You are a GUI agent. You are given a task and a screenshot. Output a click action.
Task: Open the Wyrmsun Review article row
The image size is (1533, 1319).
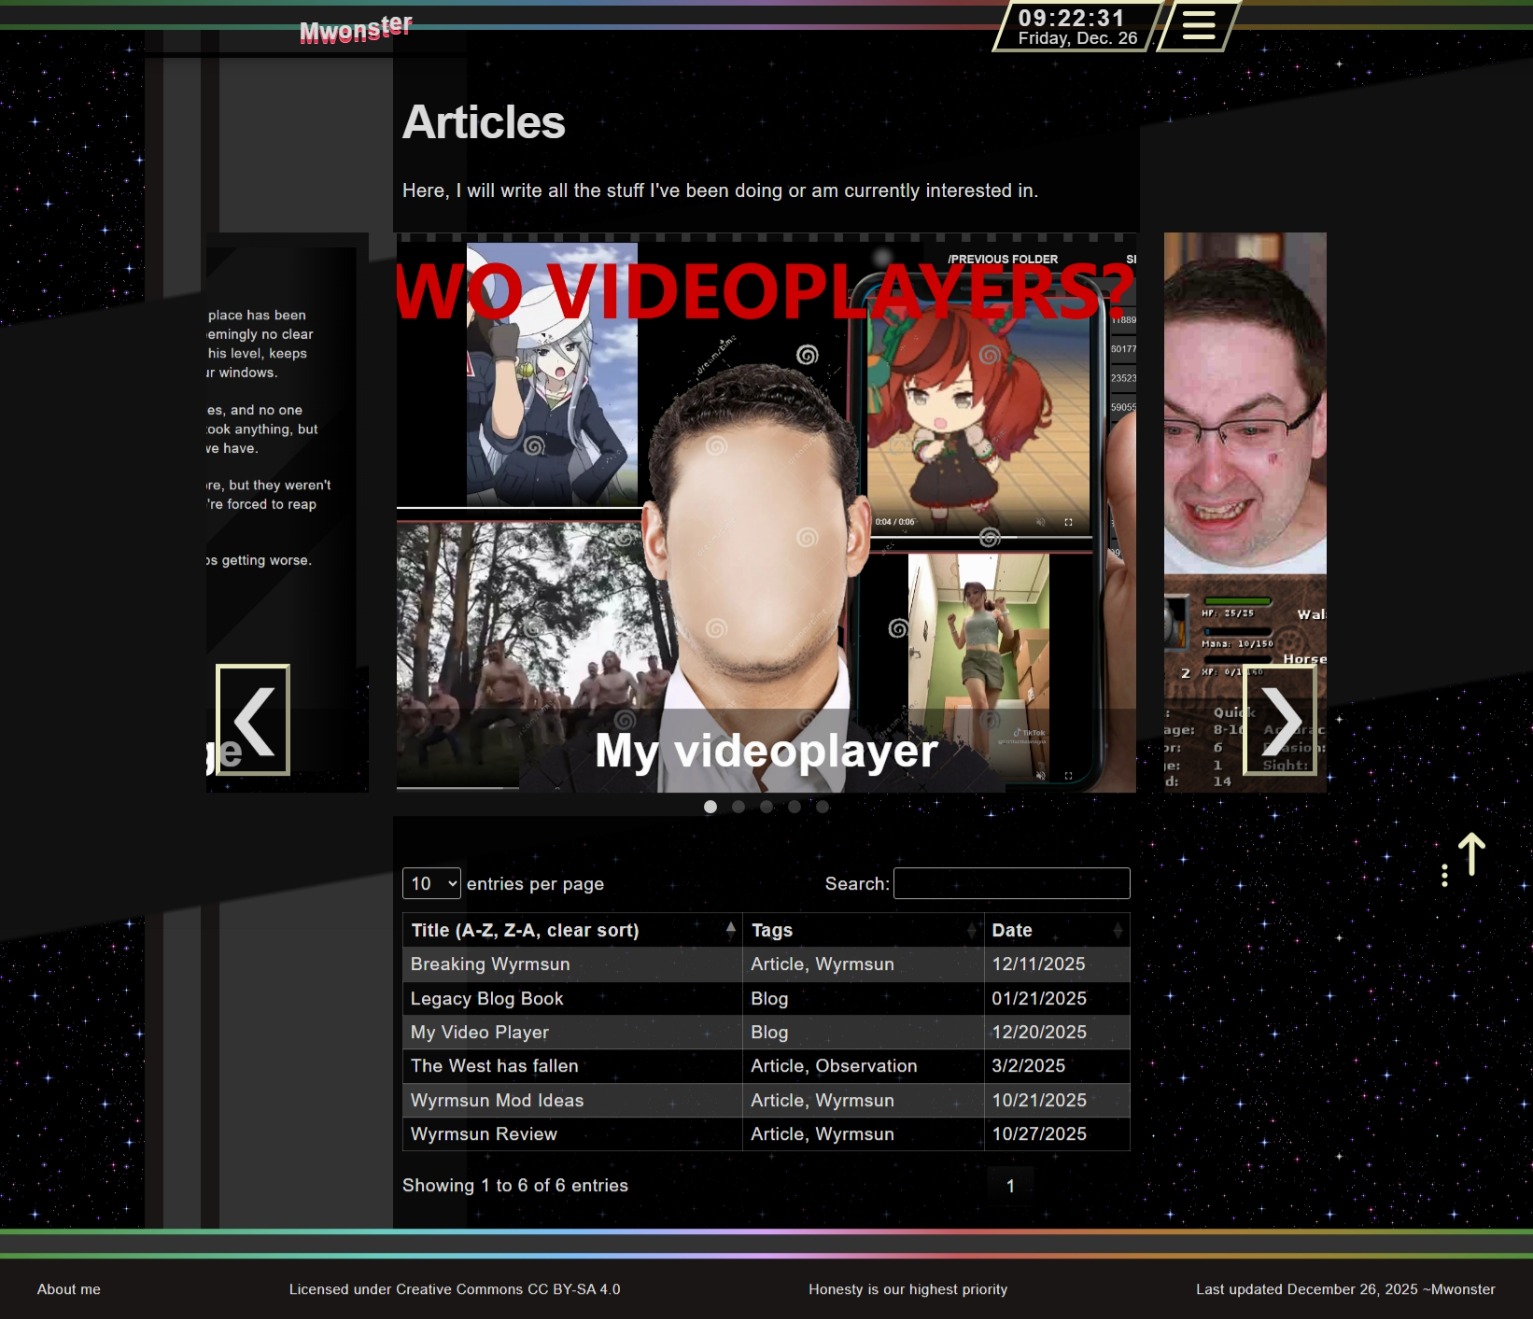pos(483,1134)
